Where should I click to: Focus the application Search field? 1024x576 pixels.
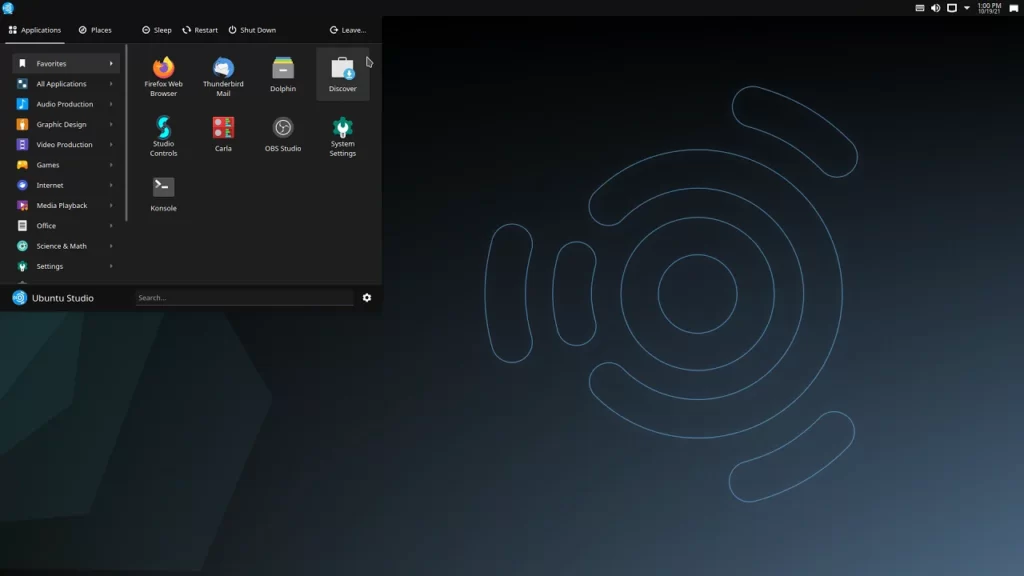tap(244, 298)
